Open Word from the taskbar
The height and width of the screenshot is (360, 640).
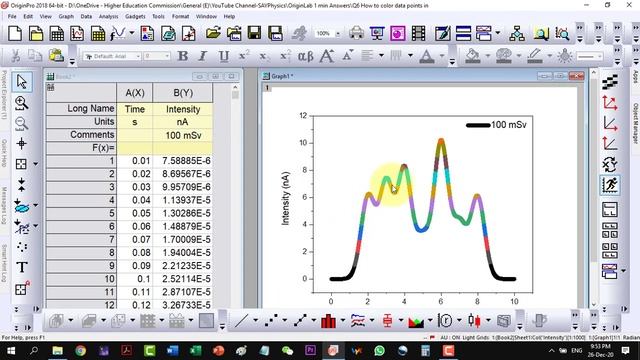pyautogui.click(x=172, y=351)
